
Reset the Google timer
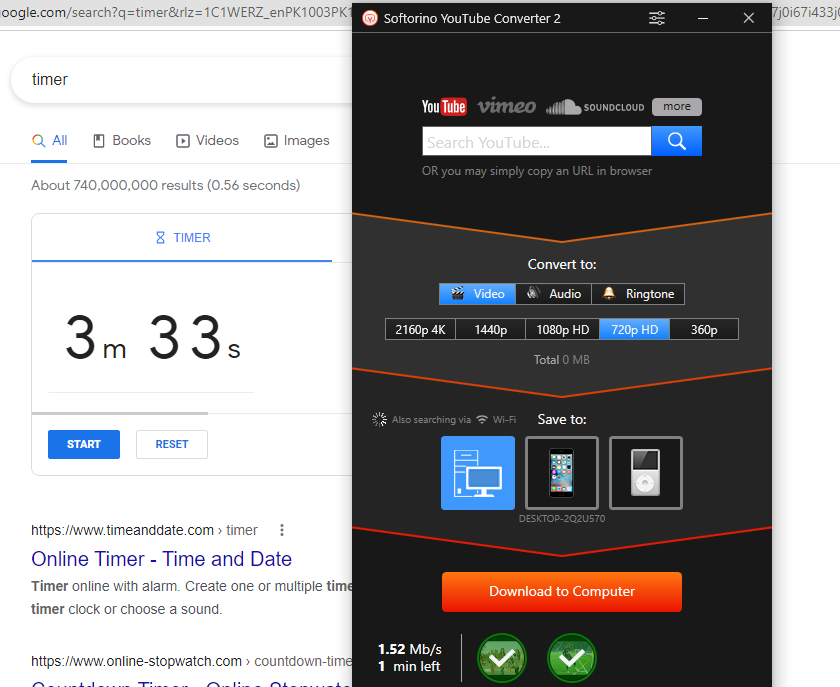[x=171, y=444]
